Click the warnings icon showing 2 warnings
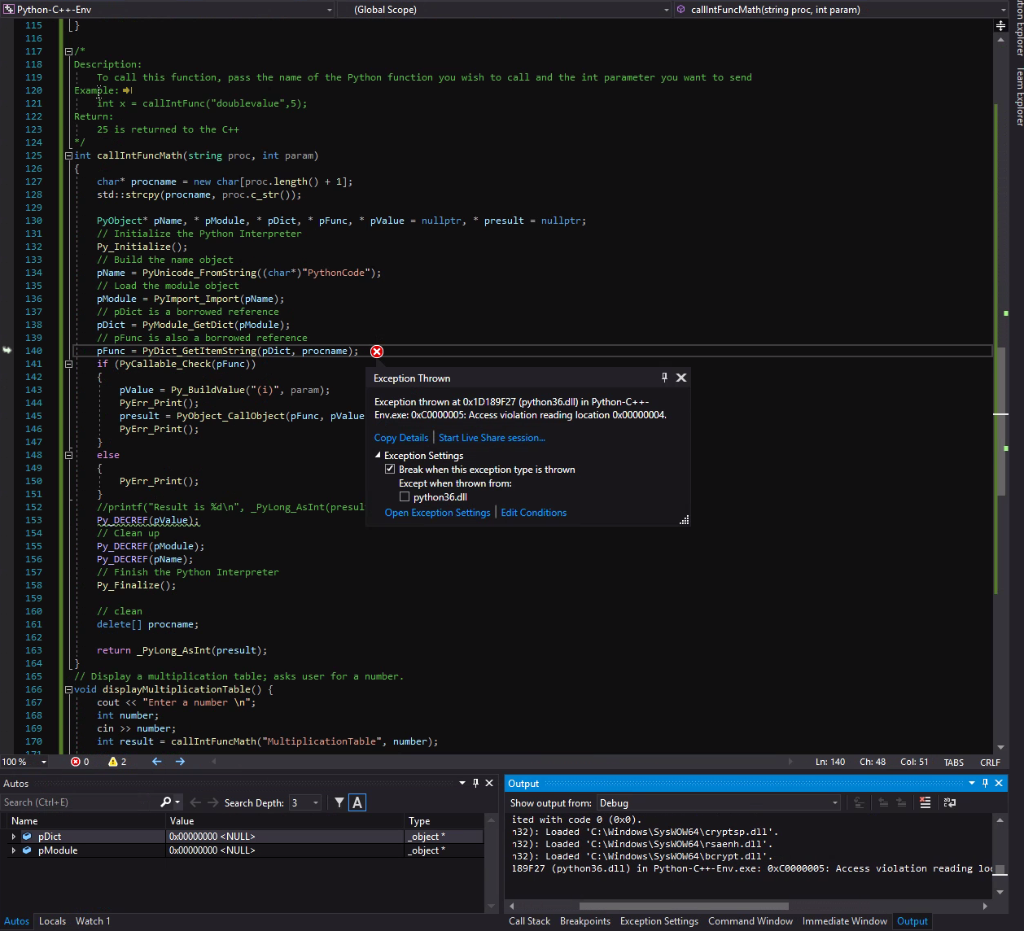The image size is (1024, 931). point(113,762)
